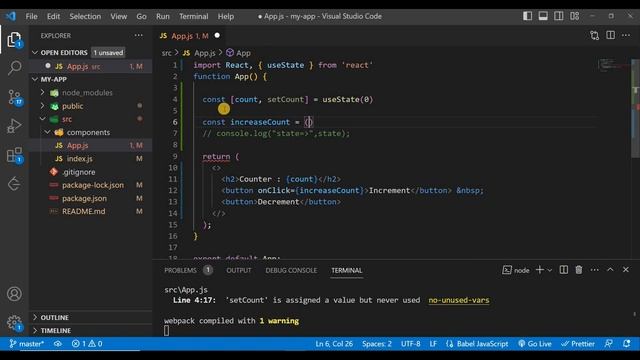Open the View menu
This screenshot has width=640, height=360.
coord(119,16)
